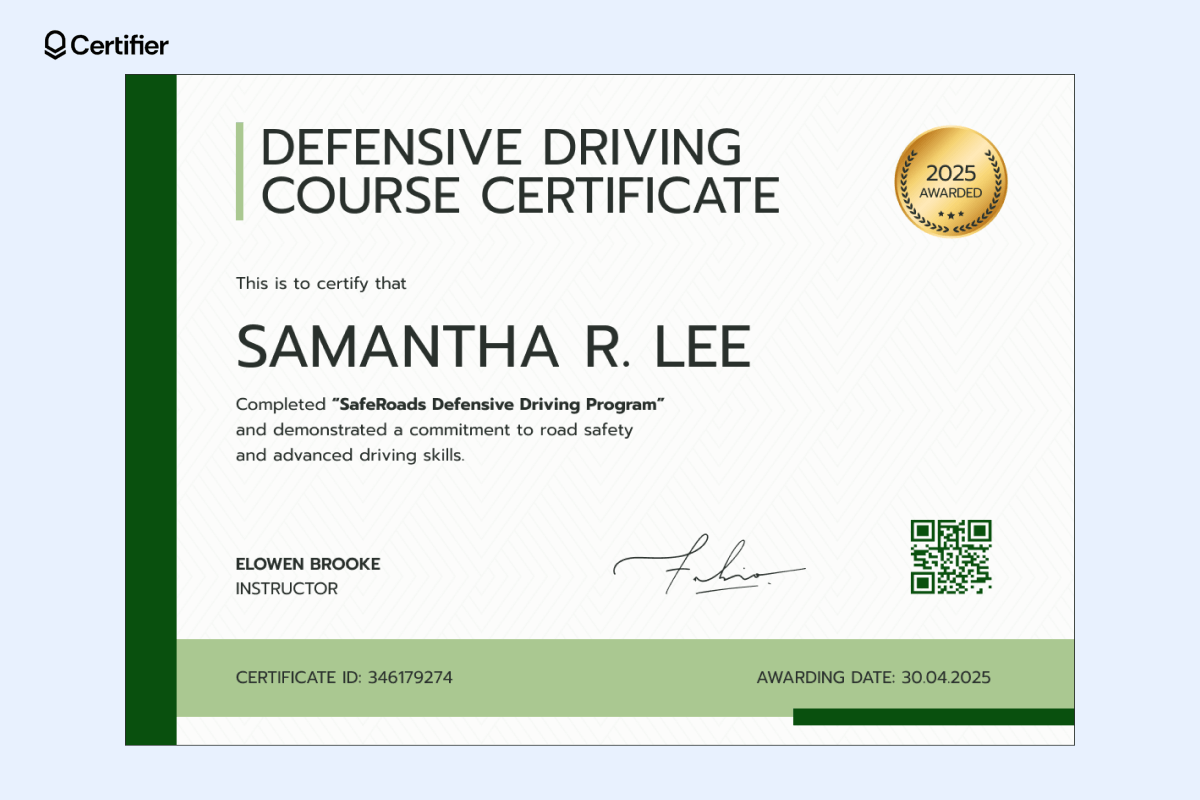Click the green QR code
1200x800 pixels.
(950, 557)
